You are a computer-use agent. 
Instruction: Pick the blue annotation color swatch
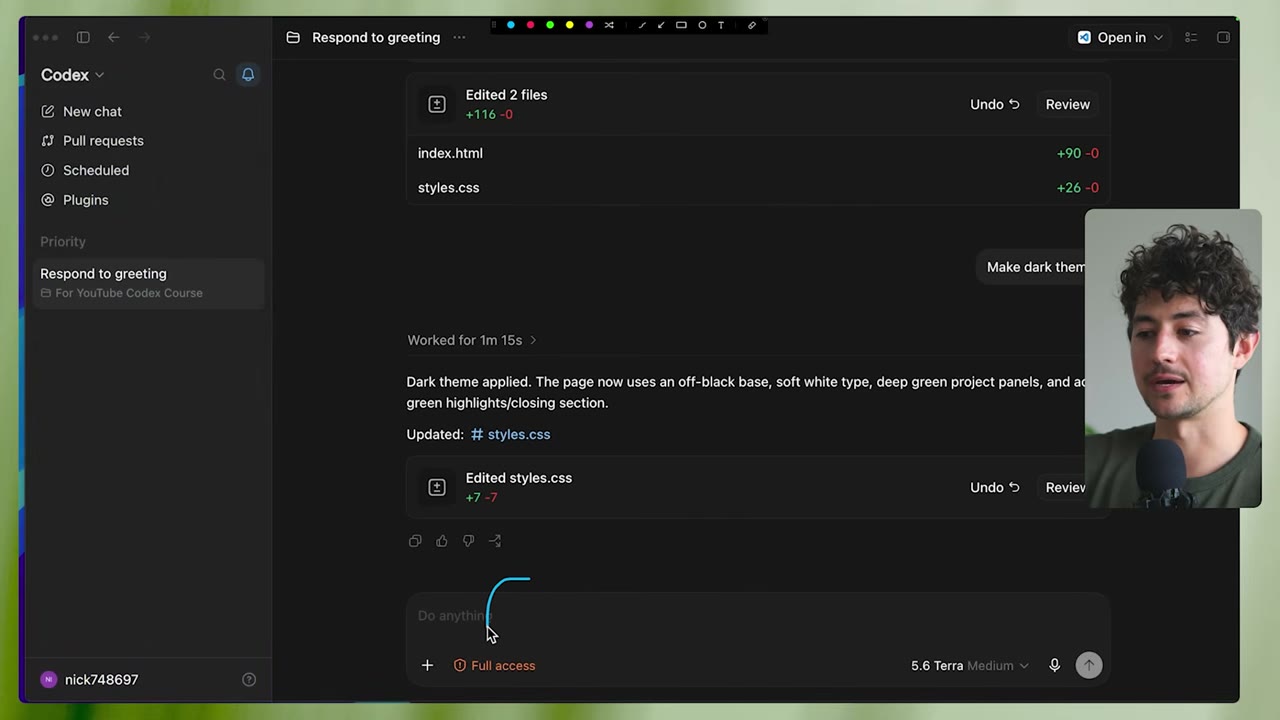pos(511,25)
